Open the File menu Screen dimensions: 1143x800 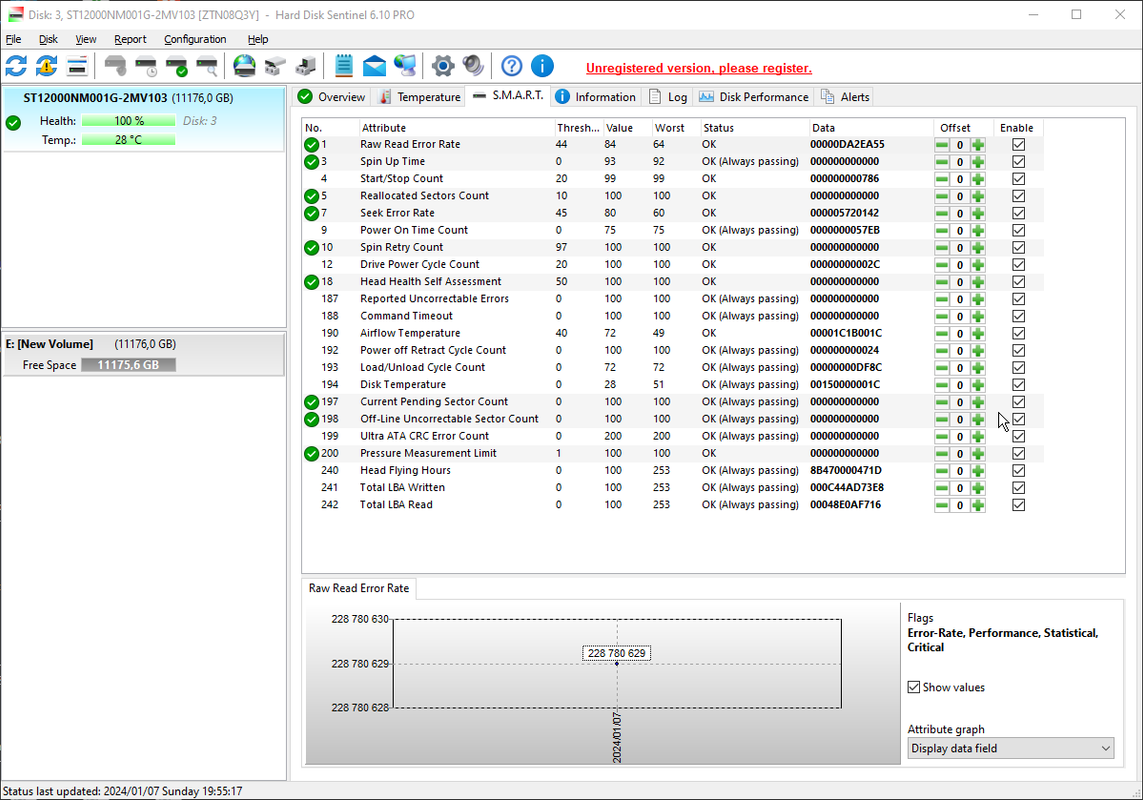pyautogui.click(x=13, y=39)
